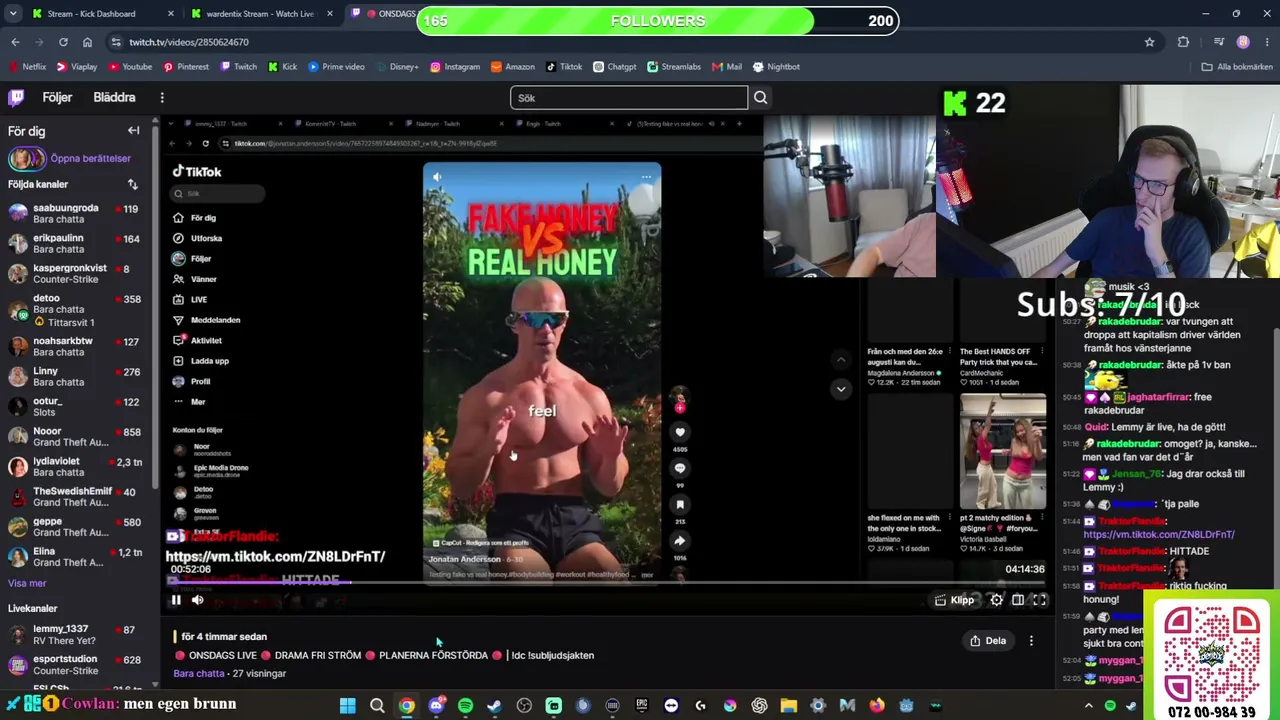
Task: Open noahsarkbtw channel from sidebar
Action: [x=75, y=346]
